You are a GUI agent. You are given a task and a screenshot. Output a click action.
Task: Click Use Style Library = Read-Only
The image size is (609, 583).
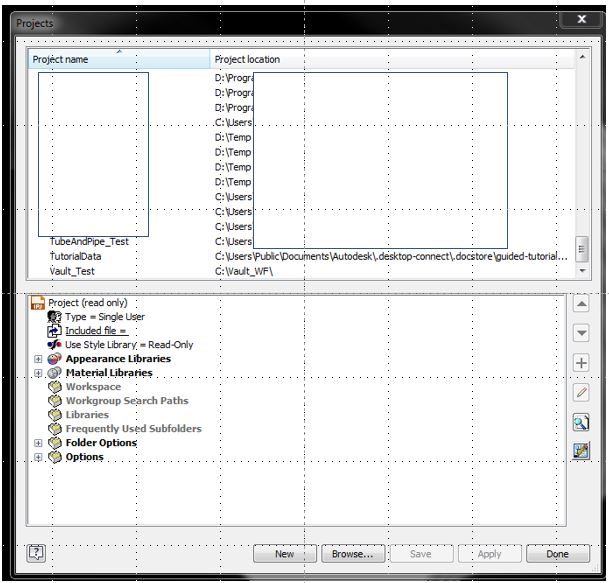[129, 345]
